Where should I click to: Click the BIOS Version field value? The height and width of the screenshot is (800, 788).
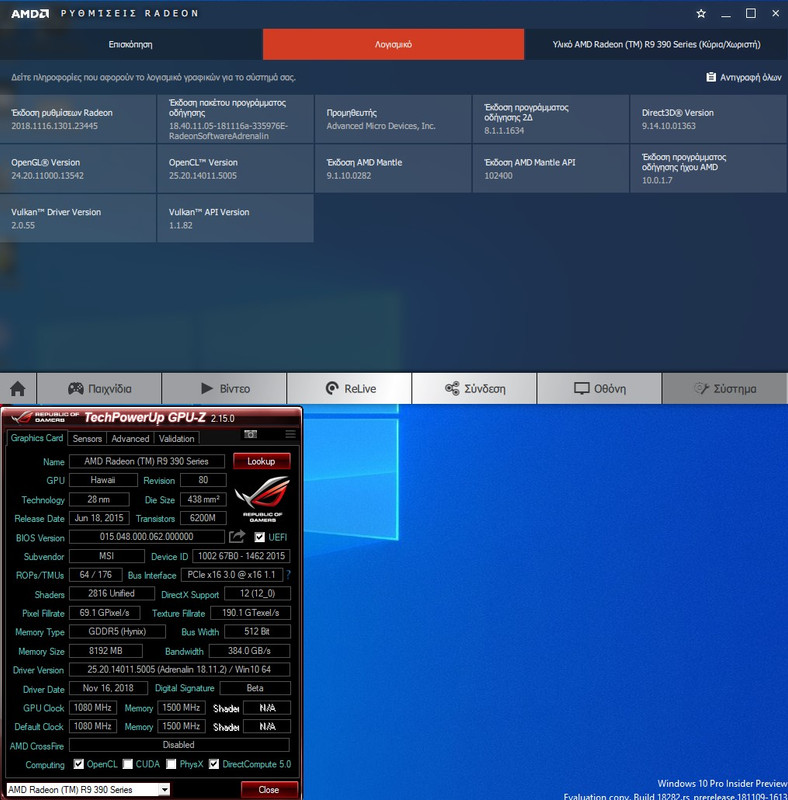point(146,537)
